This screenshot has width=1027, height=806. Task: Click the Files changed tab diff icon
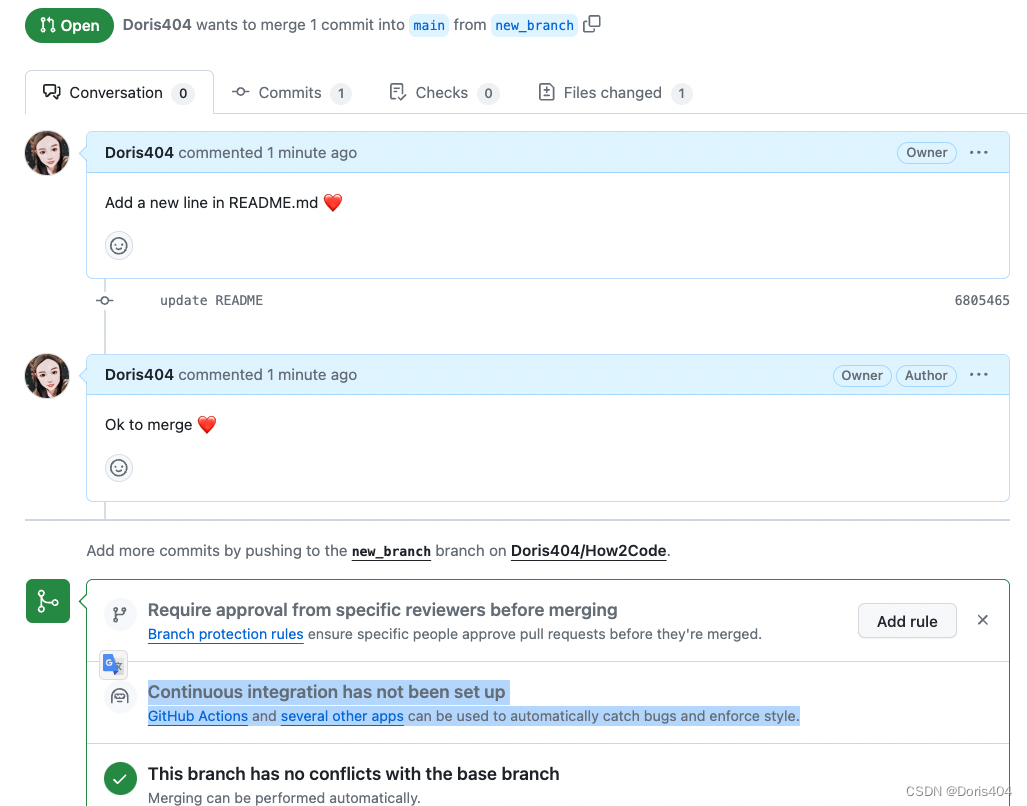546,92
